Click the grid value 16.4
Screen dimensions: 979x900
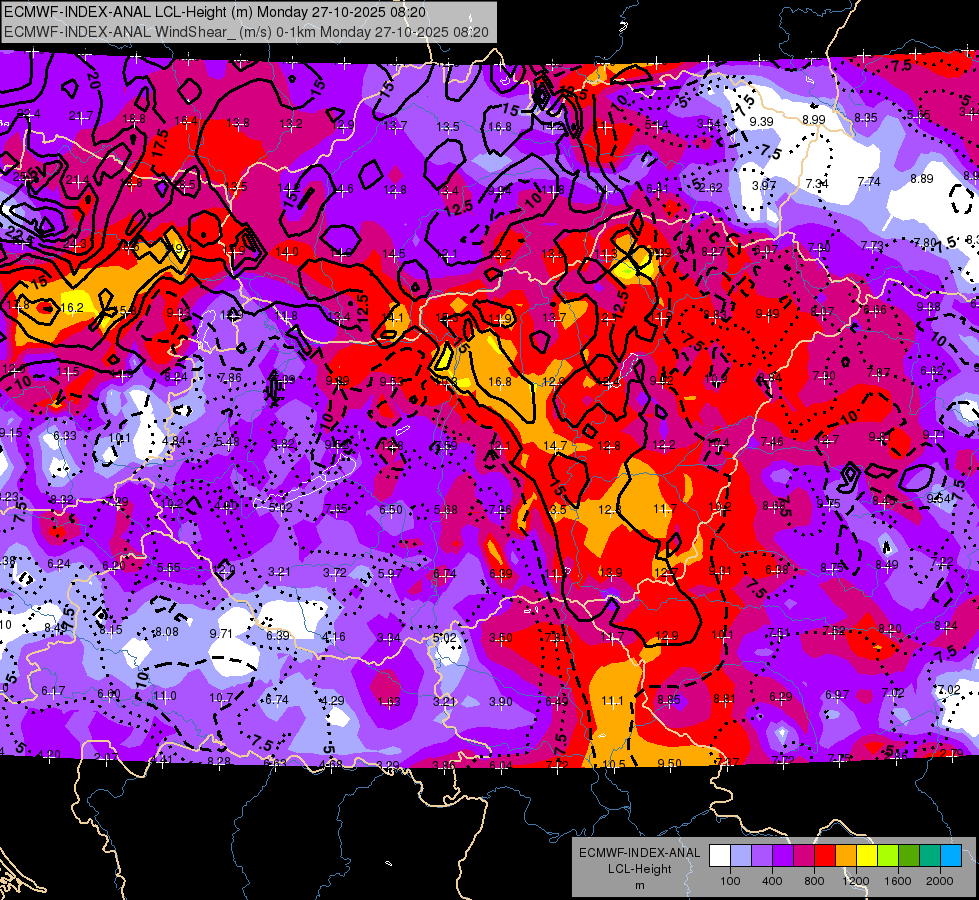[186, 121]
